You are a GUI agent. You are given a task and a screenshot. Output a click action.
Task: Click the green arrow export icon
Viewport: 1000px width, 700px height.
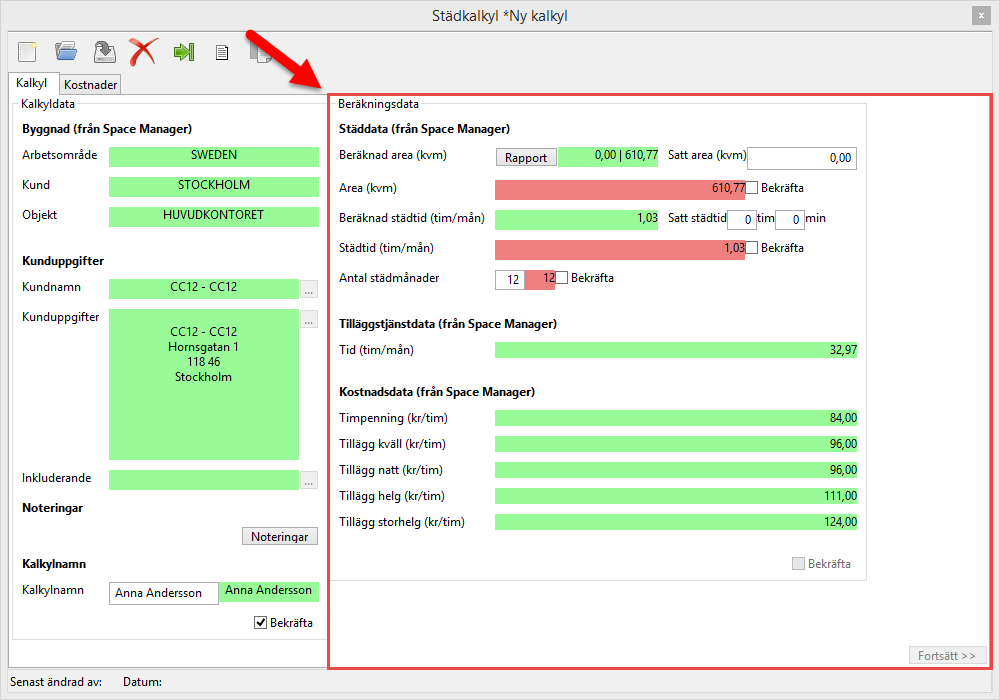click(183, 52)
